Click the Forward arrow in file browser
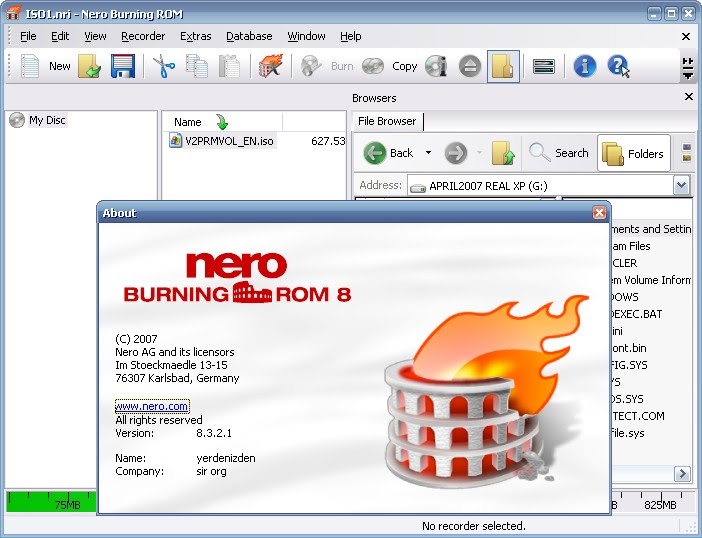This screenshot has width=702, height=538. 456,153
